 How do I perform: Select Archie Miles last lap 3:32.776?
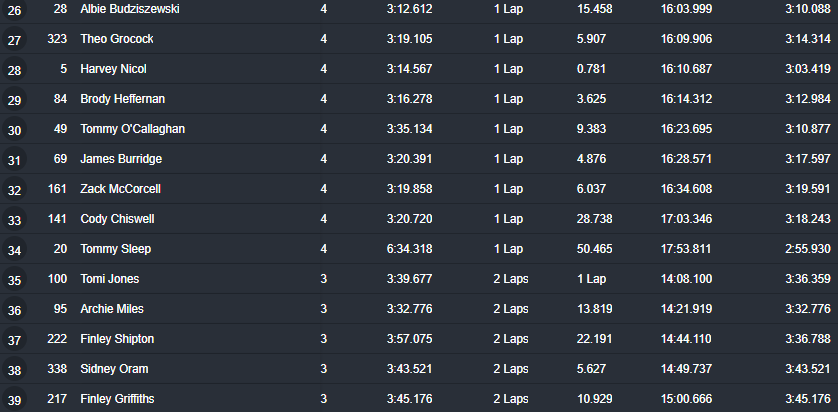(409, 308)
